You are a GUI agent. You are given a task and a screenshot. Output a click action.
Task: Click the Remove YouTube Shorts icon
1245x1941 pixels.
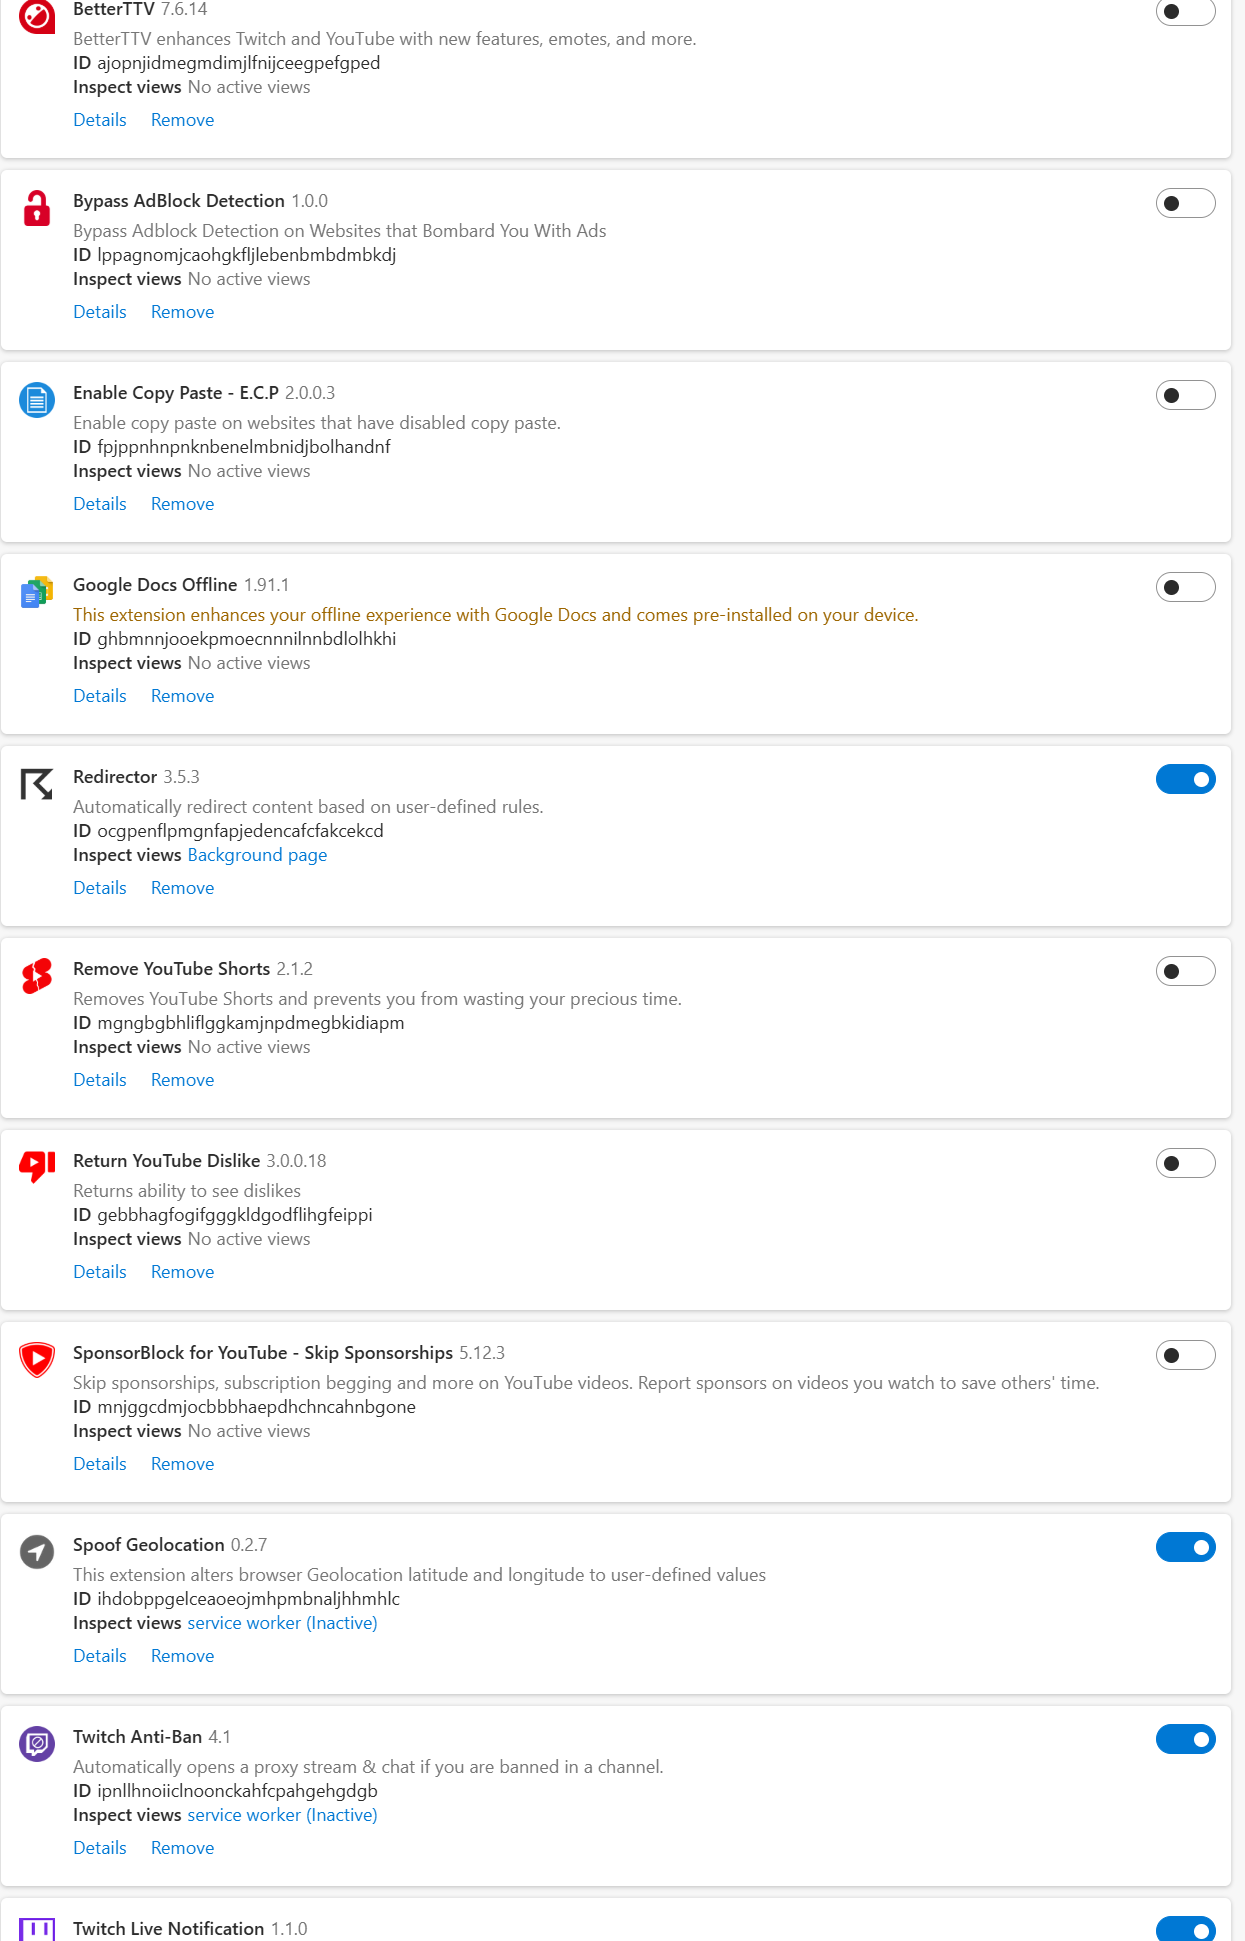click(37, 976)
